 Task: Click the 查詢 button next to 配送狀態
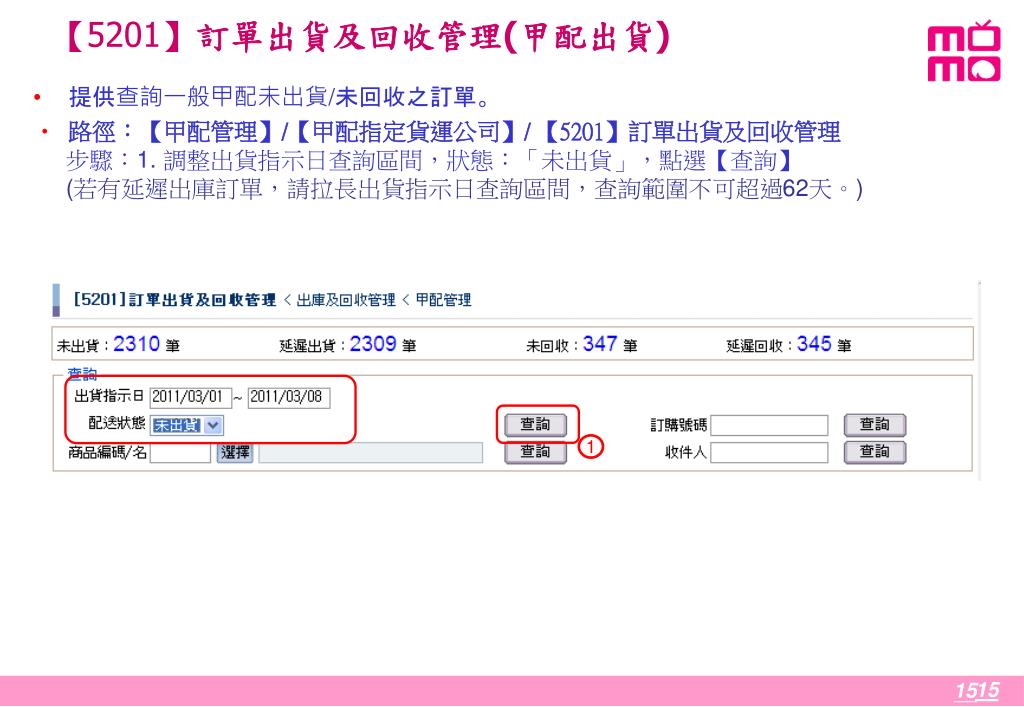[535, 425]
